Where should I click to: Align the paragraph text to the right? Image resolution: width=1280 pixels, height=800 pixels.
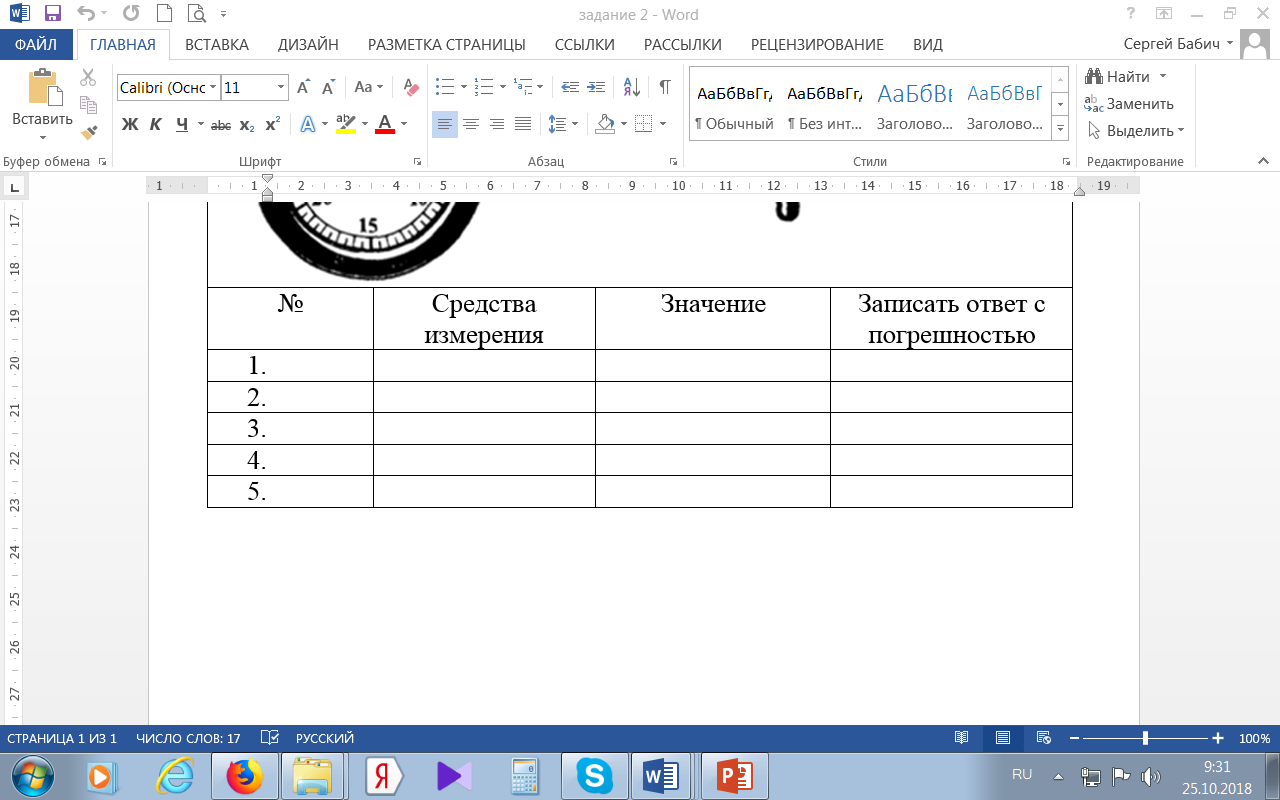496,125
